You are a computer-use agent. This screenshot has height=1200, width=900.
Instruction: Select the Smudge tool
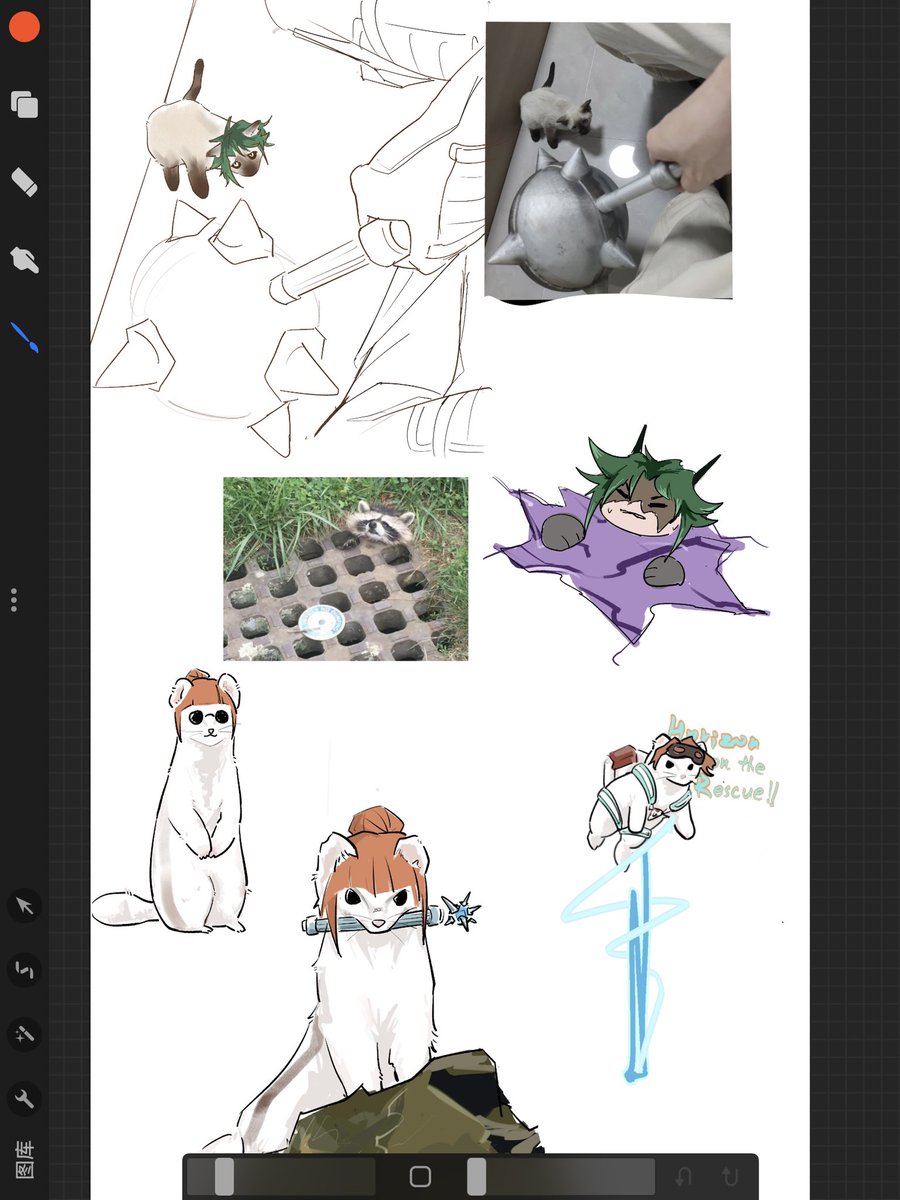[24, 260]
